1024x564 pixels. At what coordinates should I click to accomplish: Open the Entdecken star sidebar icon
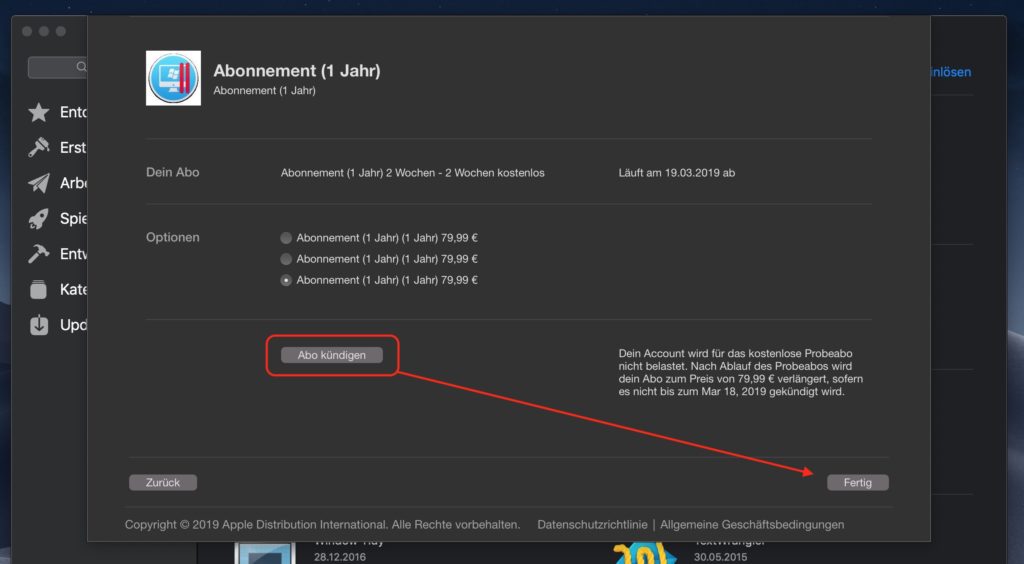point(39,112)
